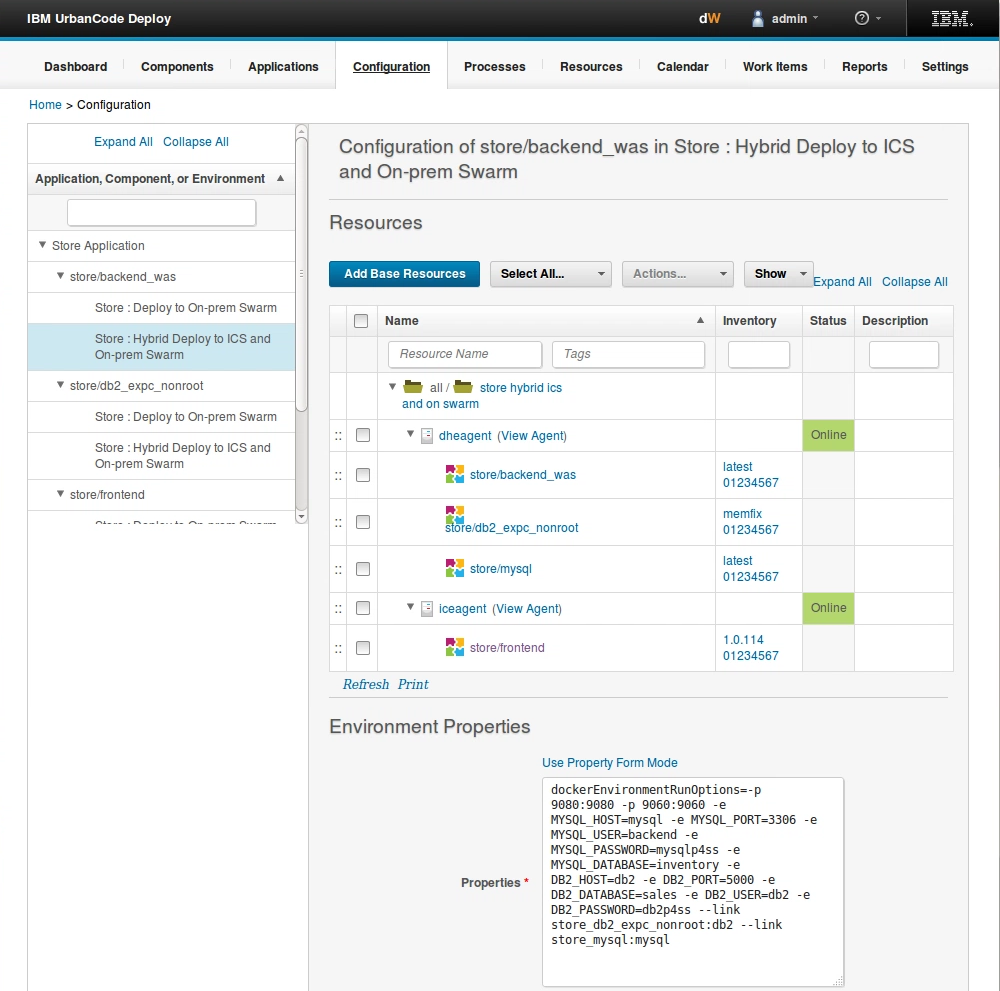Collapse the Store Application tree node
Screen dimensions: 1000x991
pos(42,245)
